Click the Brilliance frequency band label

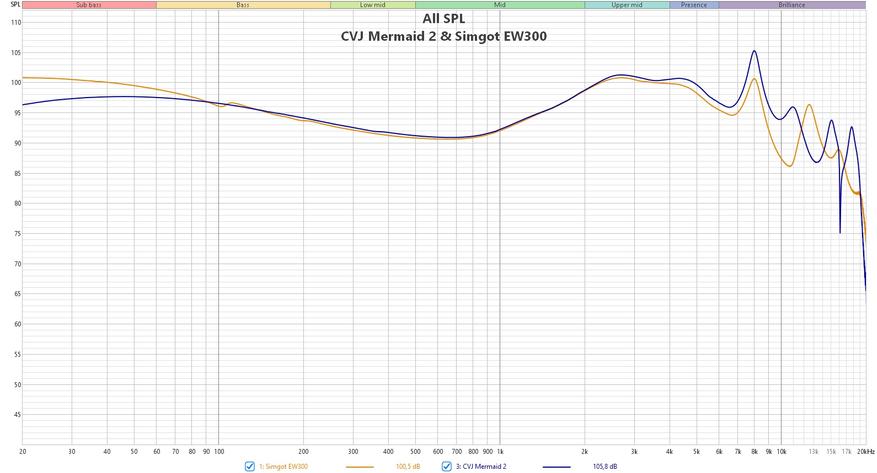pyautogui.click(x=792, y=5)
